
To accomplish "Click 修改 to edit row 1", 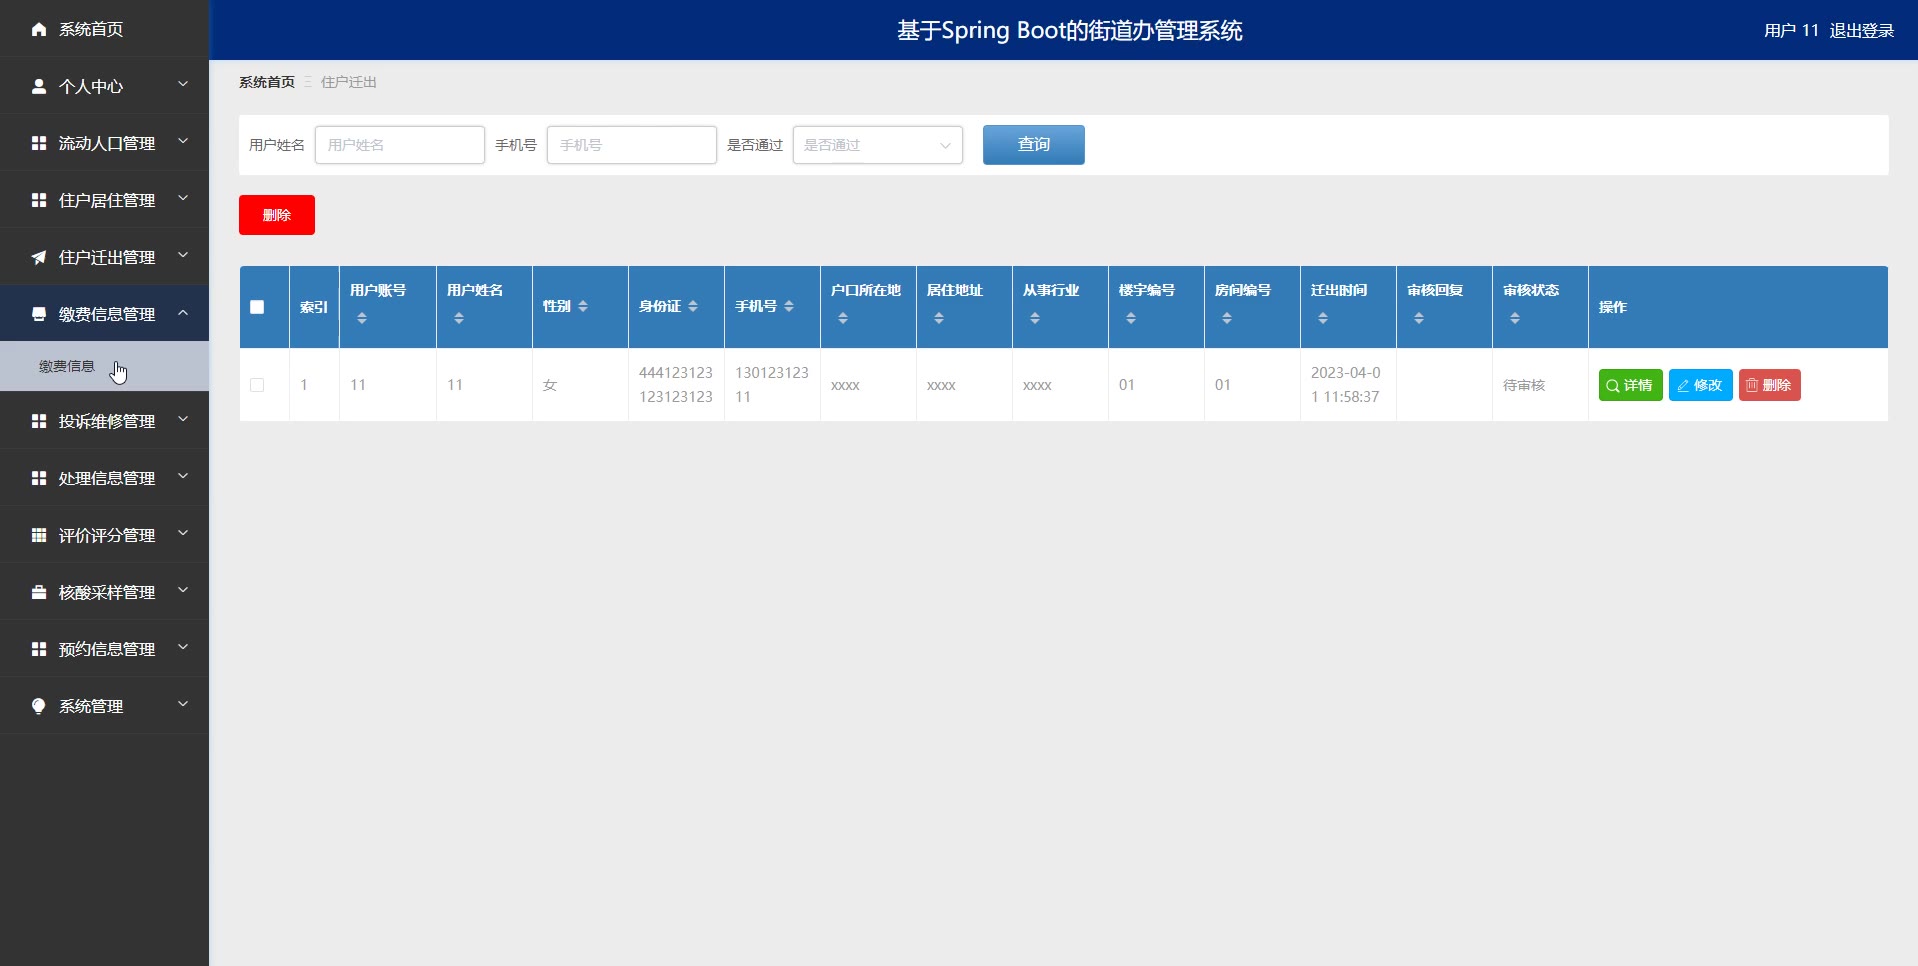I will coord(1701,385).
